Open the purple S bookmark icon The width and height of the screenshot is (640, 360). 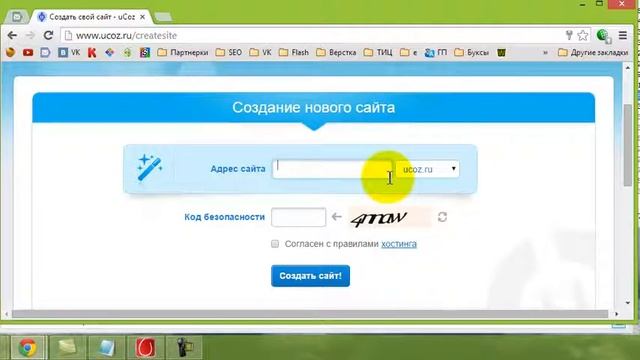pos(145,52)
